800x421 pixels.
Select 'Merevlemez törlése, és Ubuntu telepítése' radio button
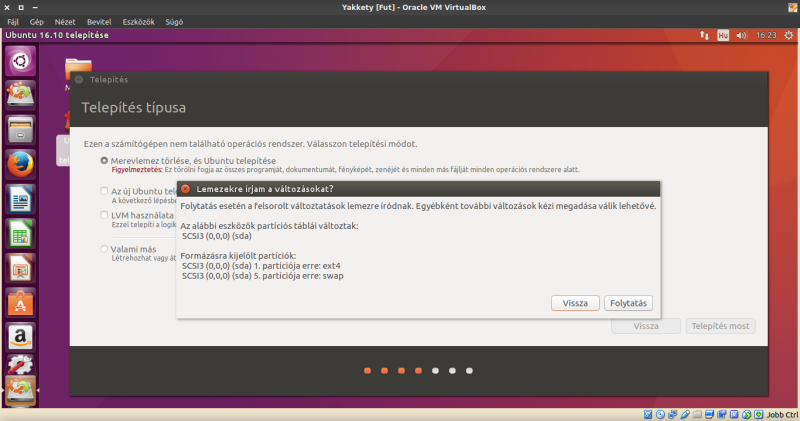[104, 160]
